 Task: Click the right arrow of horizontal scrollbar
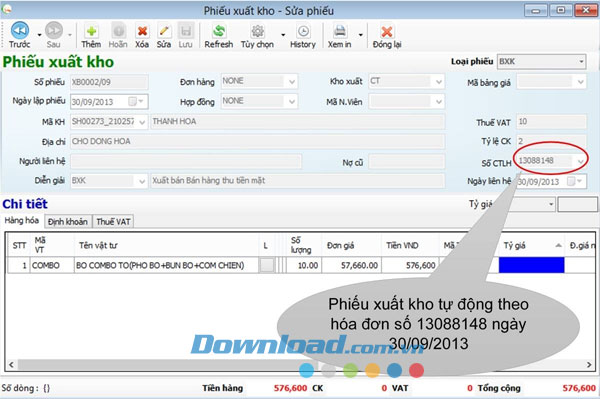click(589, 365)
